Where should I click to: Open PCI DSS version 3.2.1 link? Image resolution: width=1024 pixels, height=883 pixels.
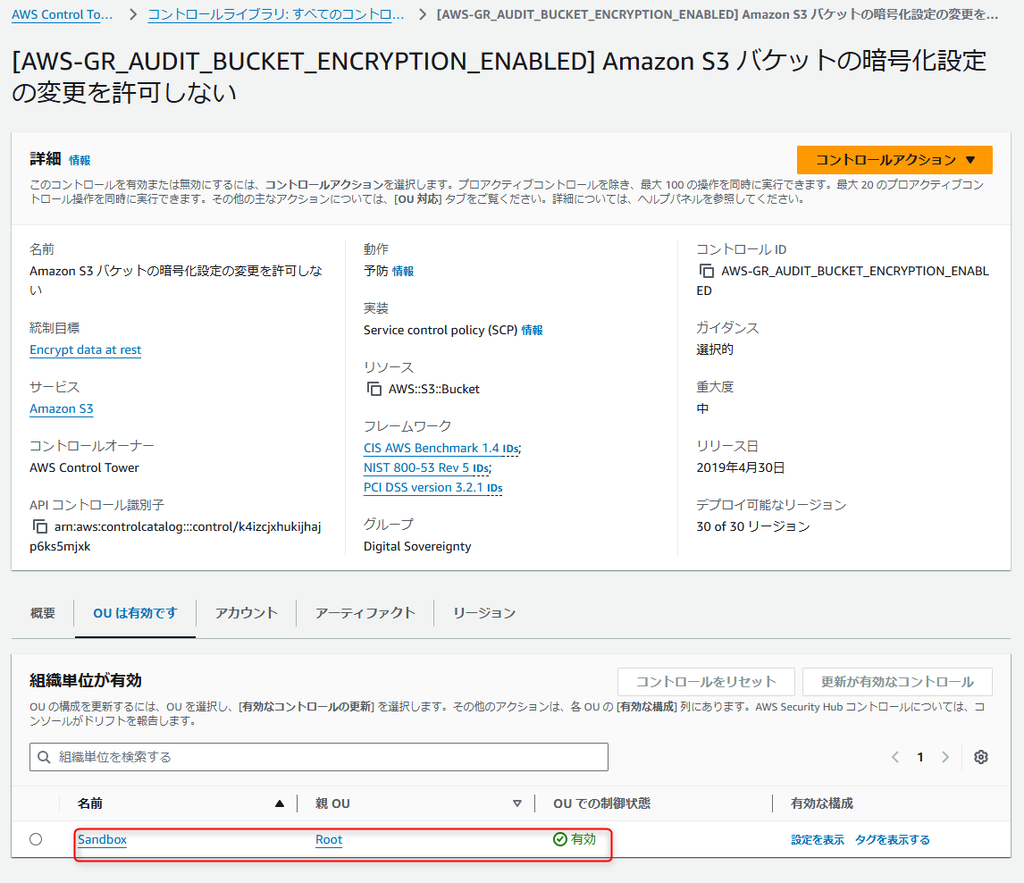[x=423, y=487]
